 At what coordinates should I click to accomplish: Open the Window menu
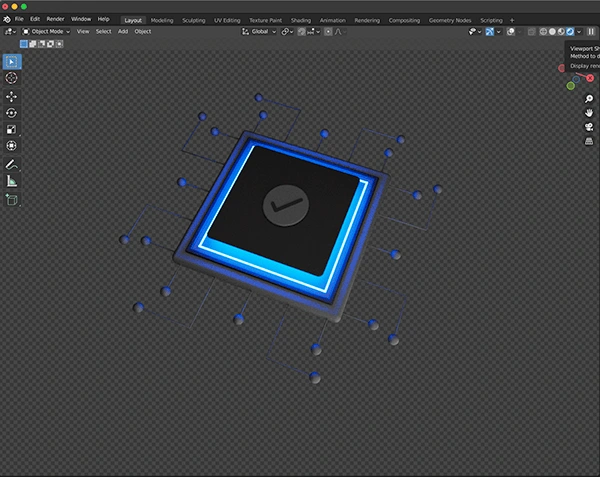(81, 19)
